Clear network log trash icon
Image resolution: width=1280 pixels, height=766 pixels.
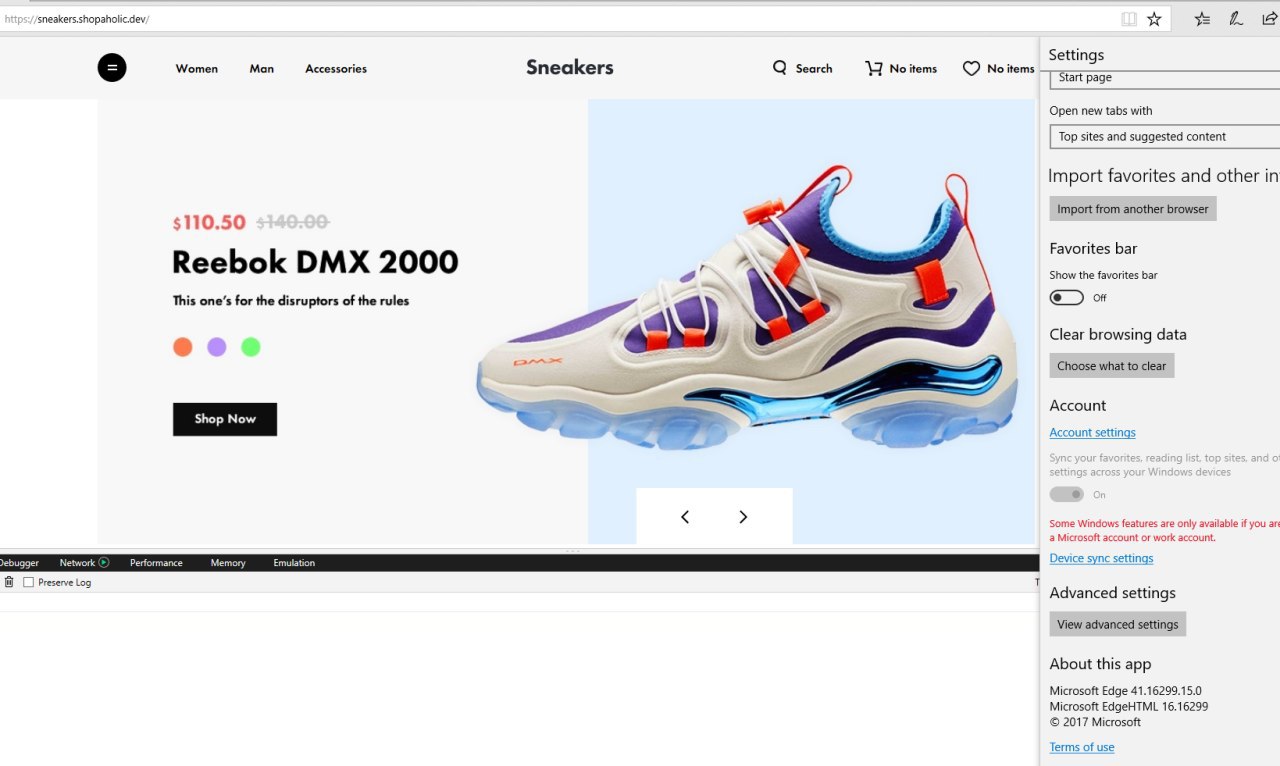point(9,582)
